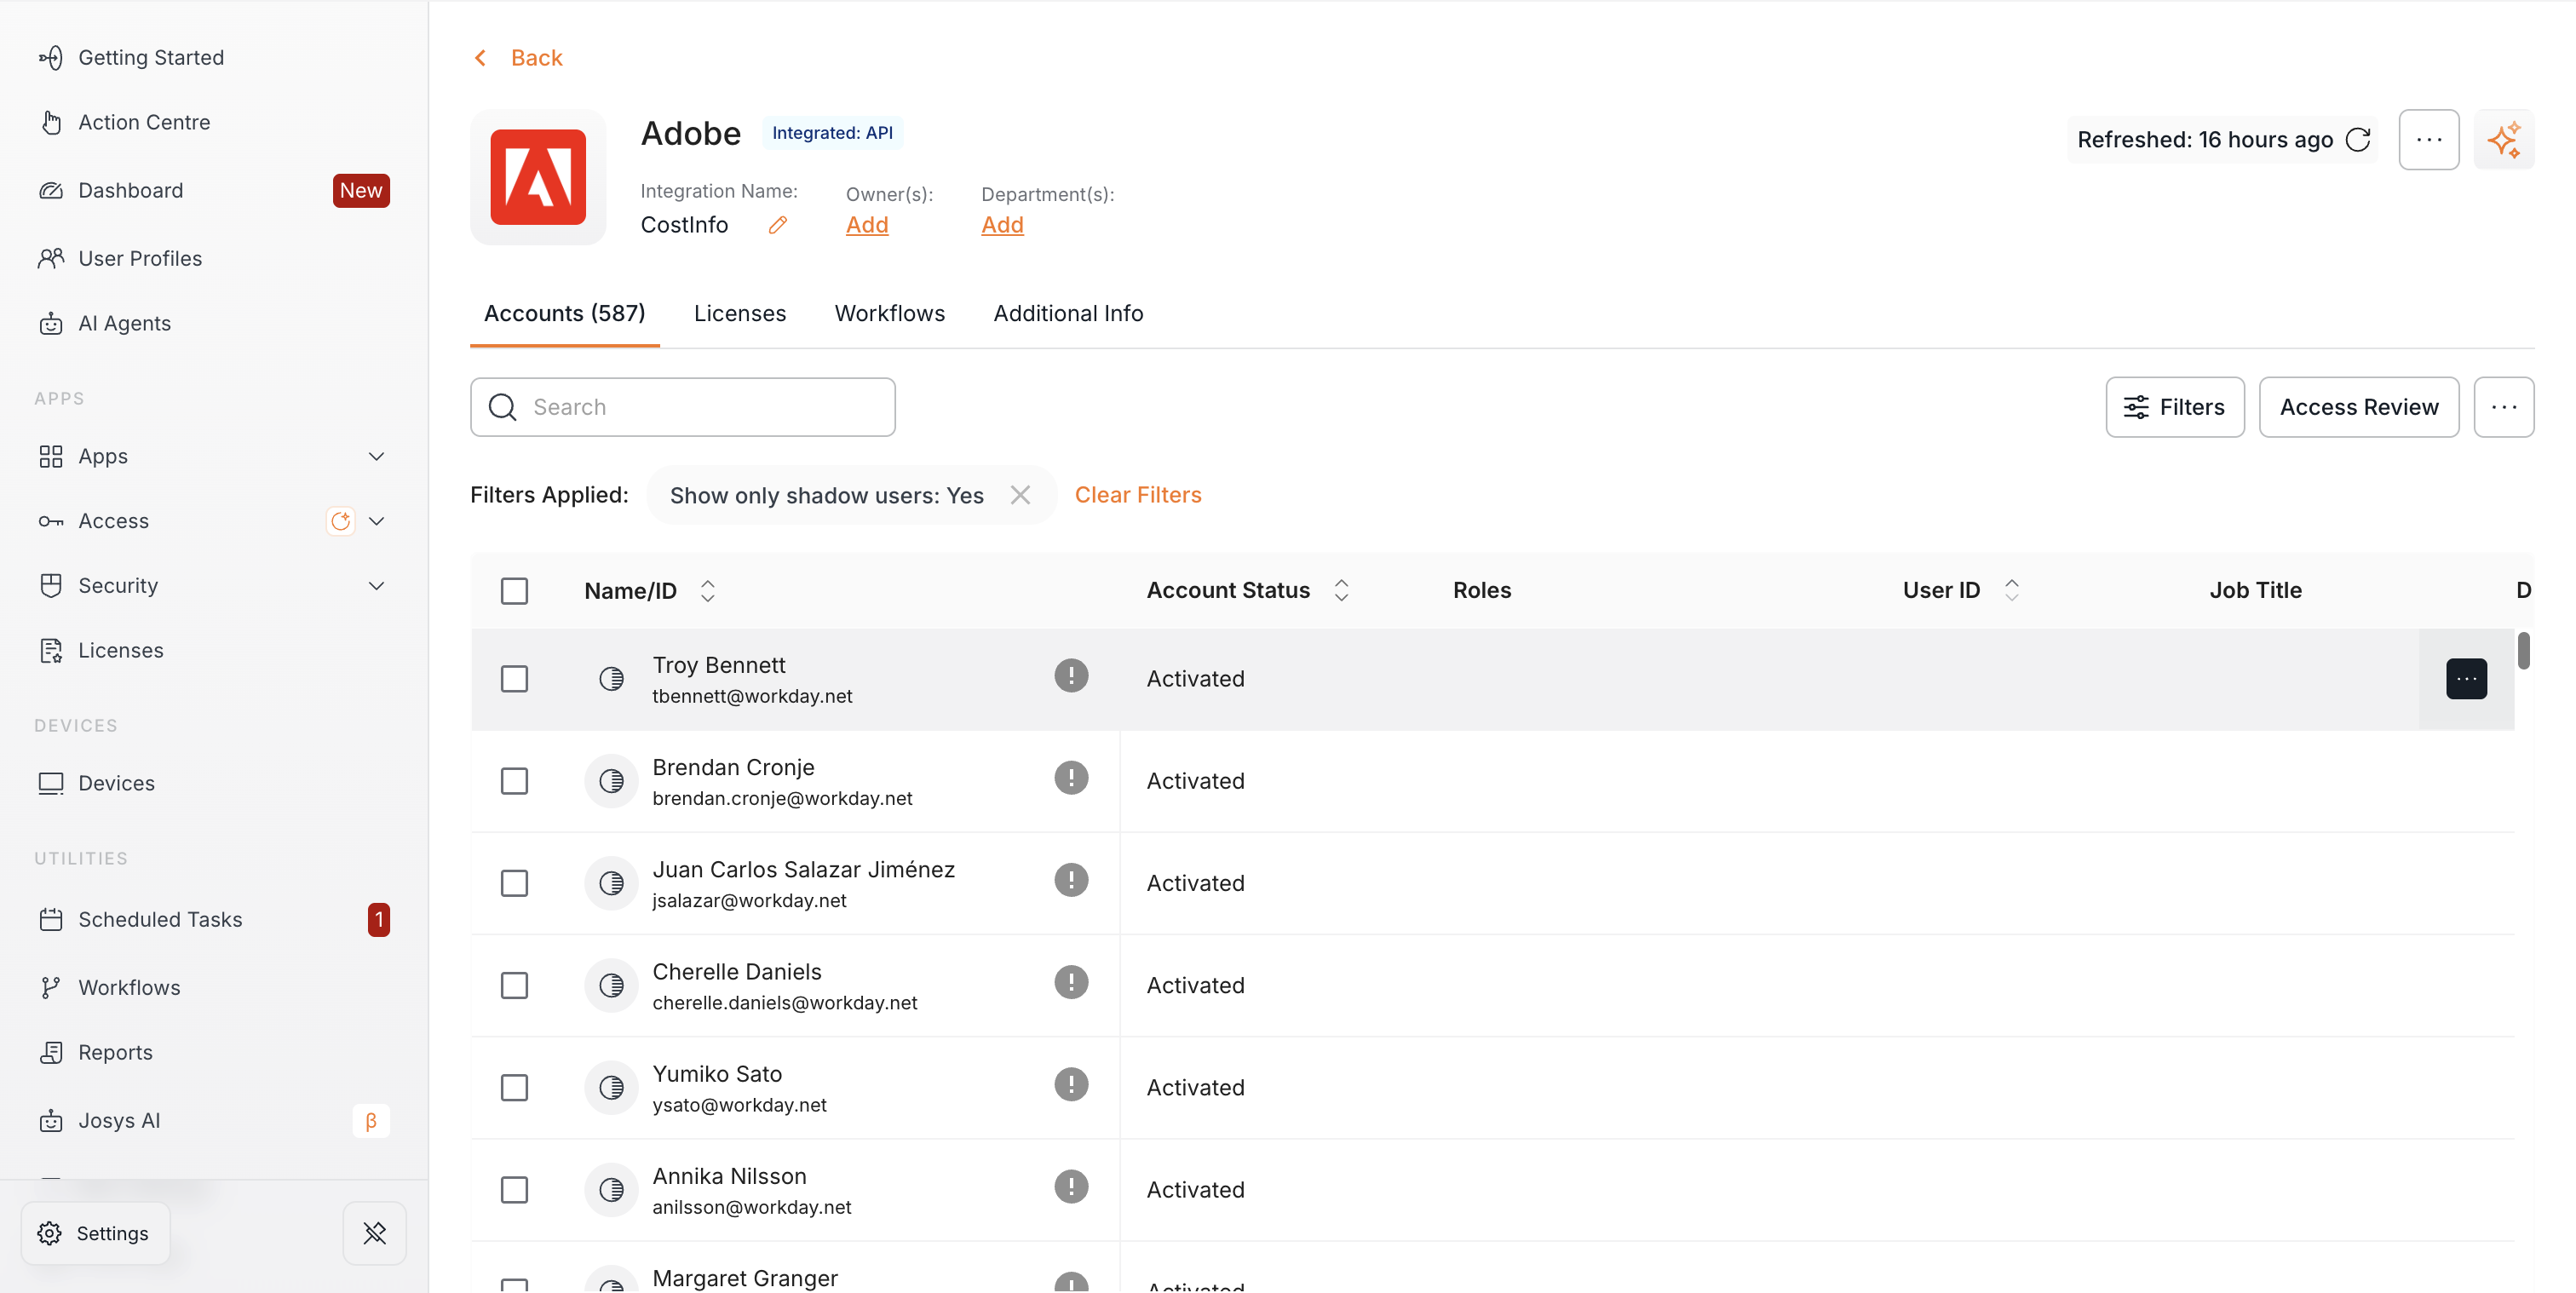The height and width of the screenshot is (1293, 2576).
Task: Click the Access update indicator icon
Action: pos(340,521)
